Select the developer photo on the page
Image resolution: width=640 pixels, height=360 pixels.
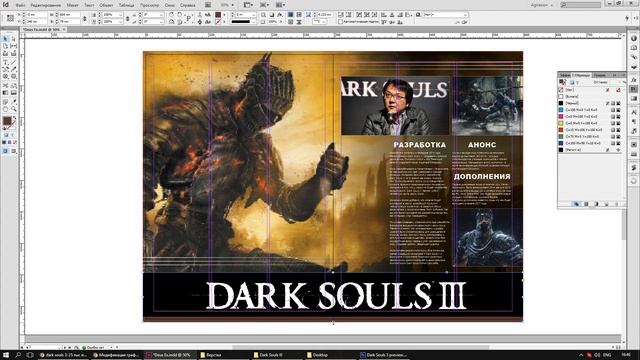coord(395,105)
